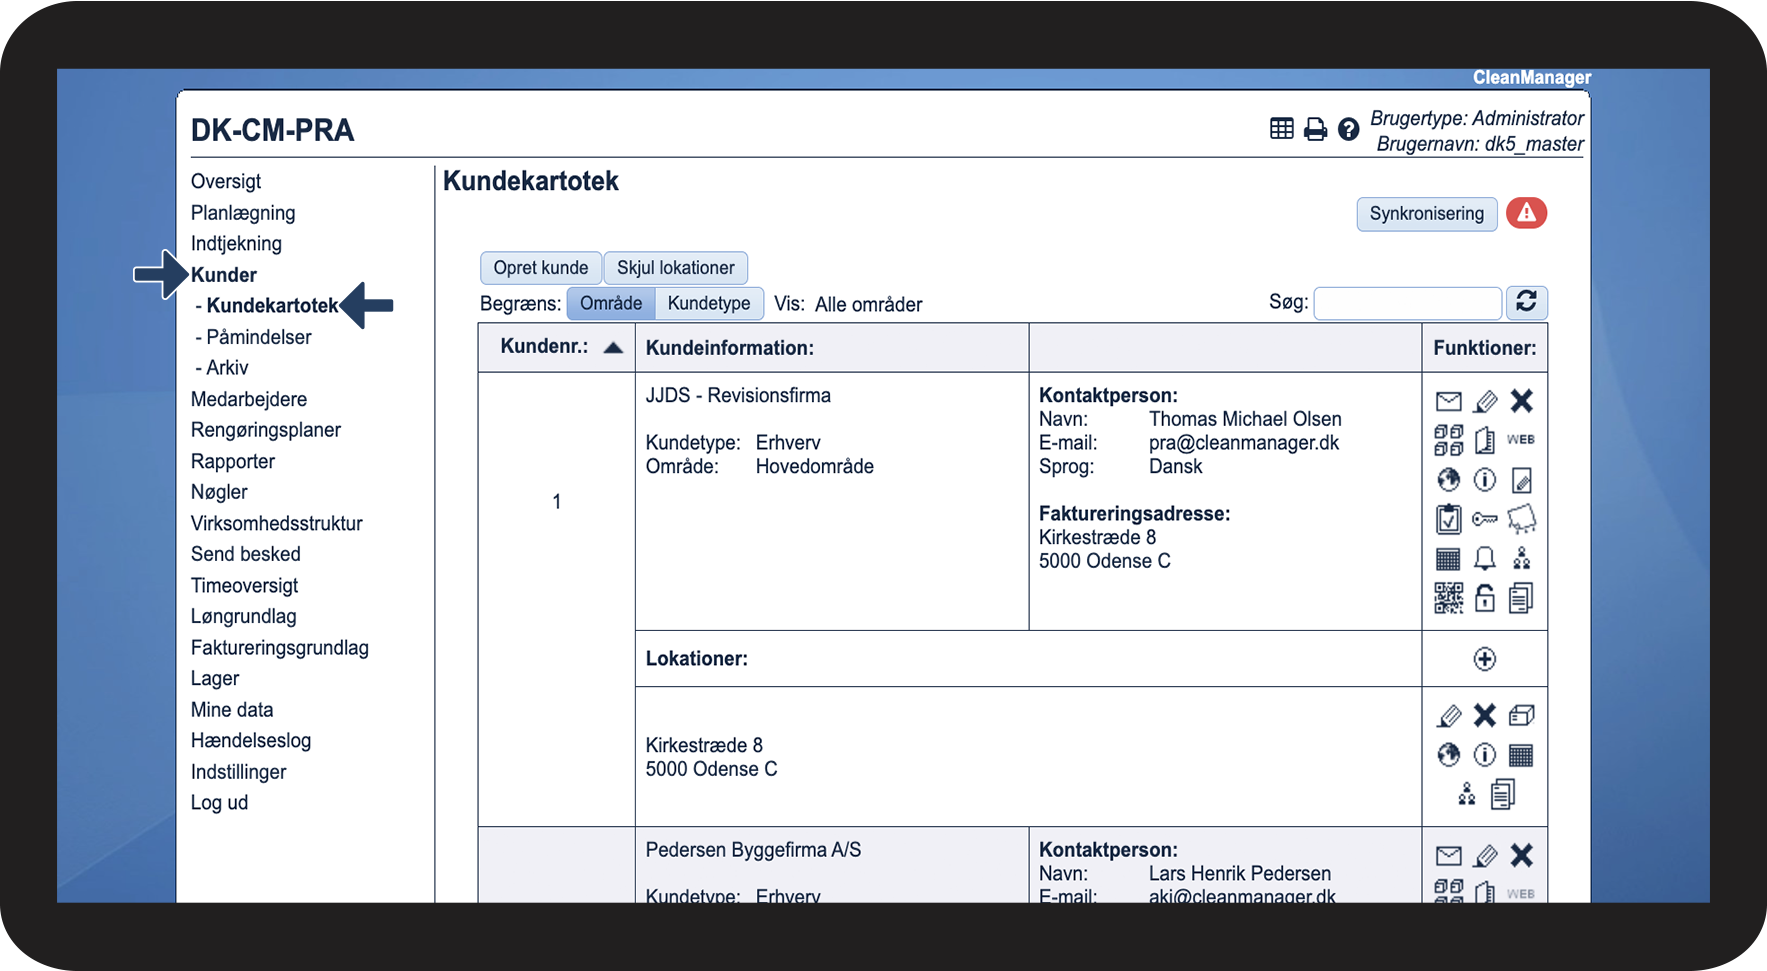Open calendar grid for Kirkestræde 8 location
This screenshot has height=971, width=1767.
click(1521, 755)
